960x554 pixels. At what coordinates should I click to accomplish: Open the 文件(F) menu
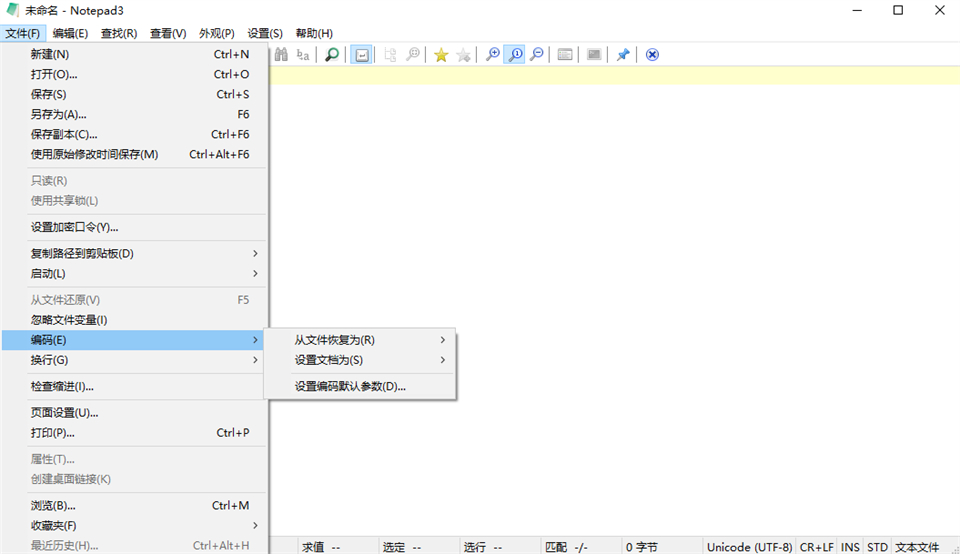tap(23, 33)
